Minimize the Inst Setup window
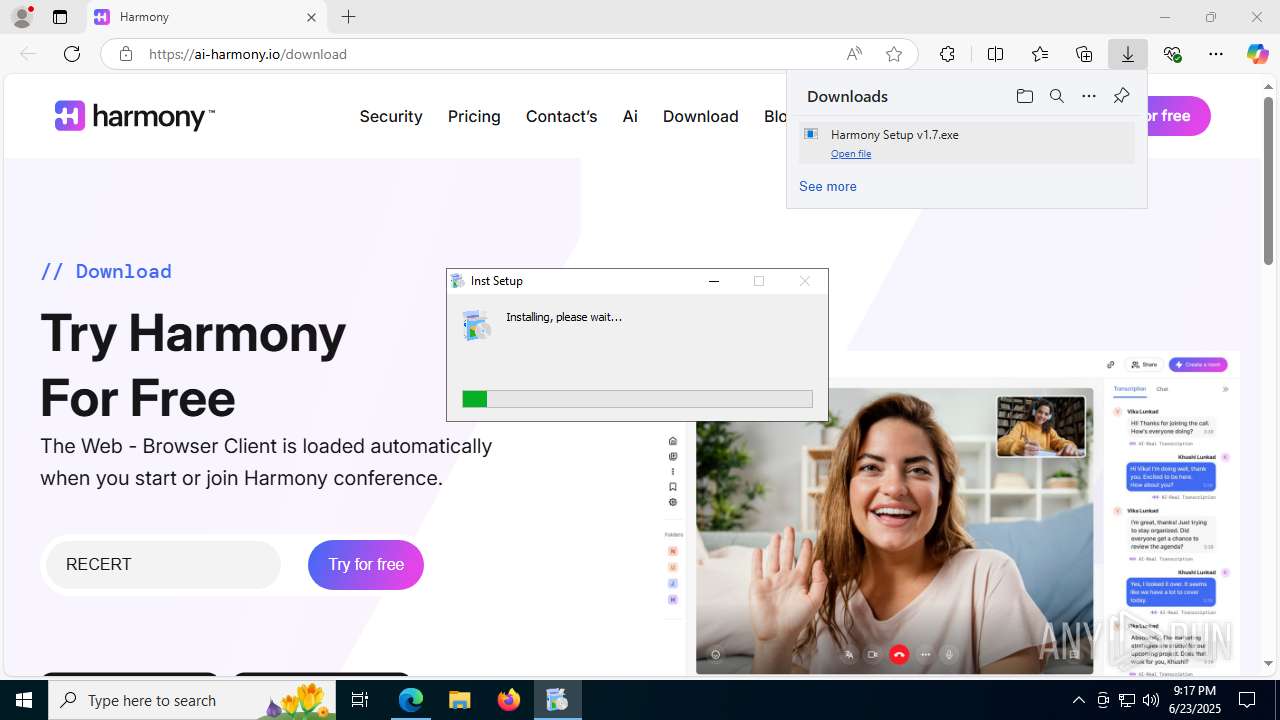Image resolution: width=1280 pixels, height=720 pixels. (714, 281)
